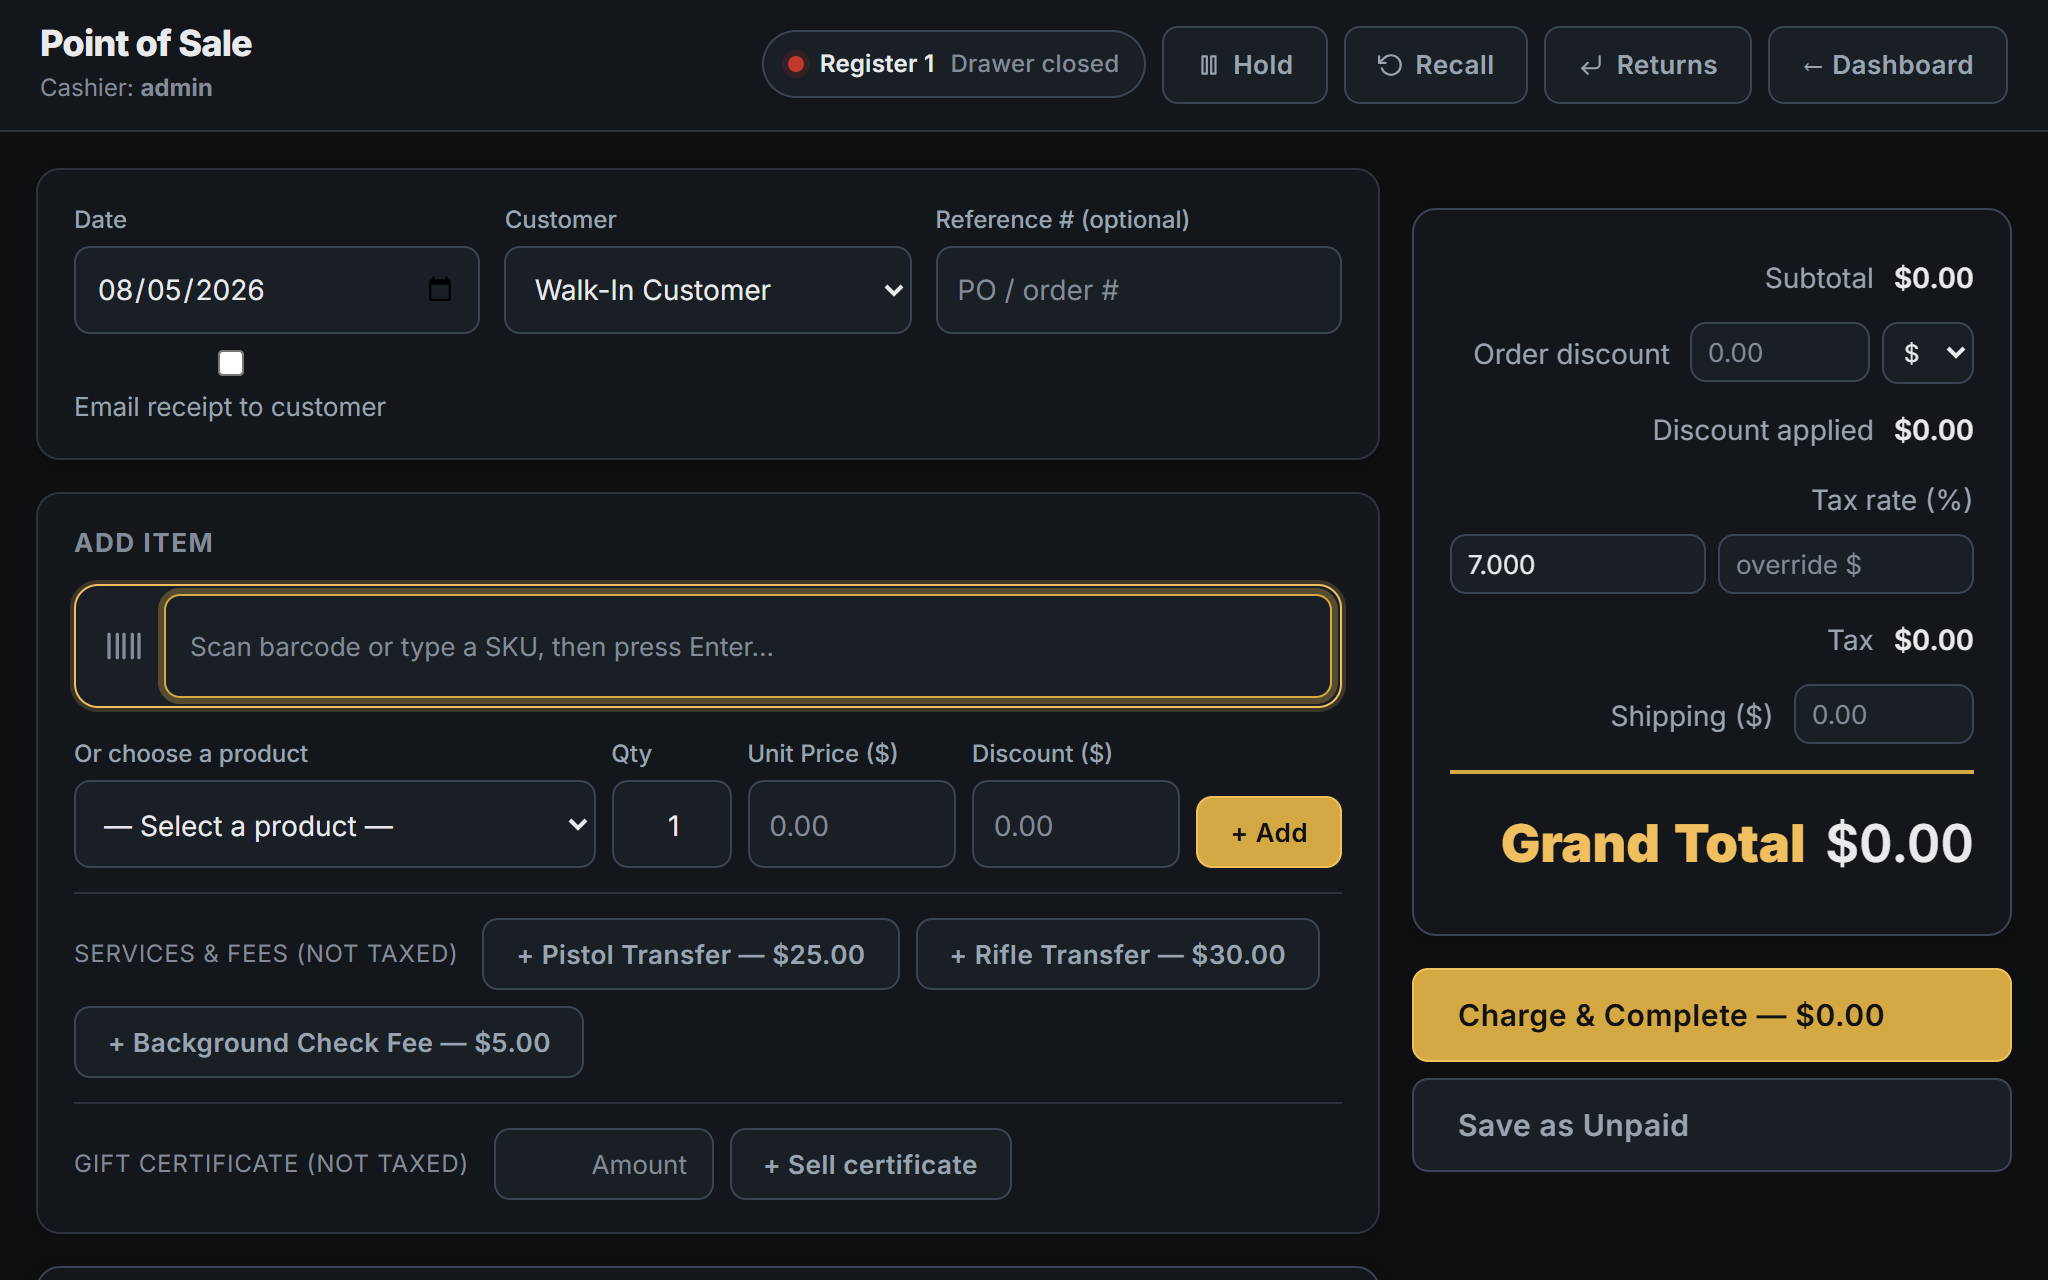
Task: Click the Point of Sale title
Action: coord(146,43)
